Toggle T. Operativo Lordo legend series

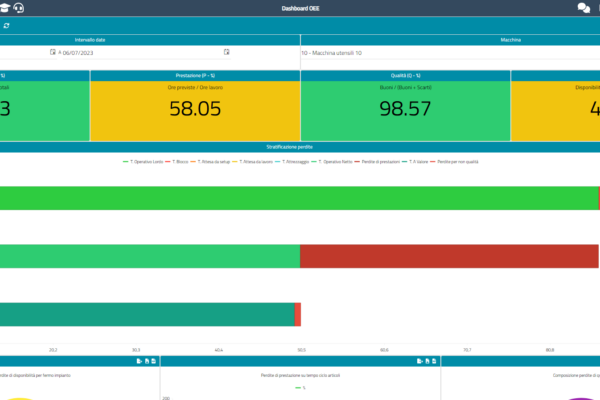pyautogui.click(x=139, y=161)
